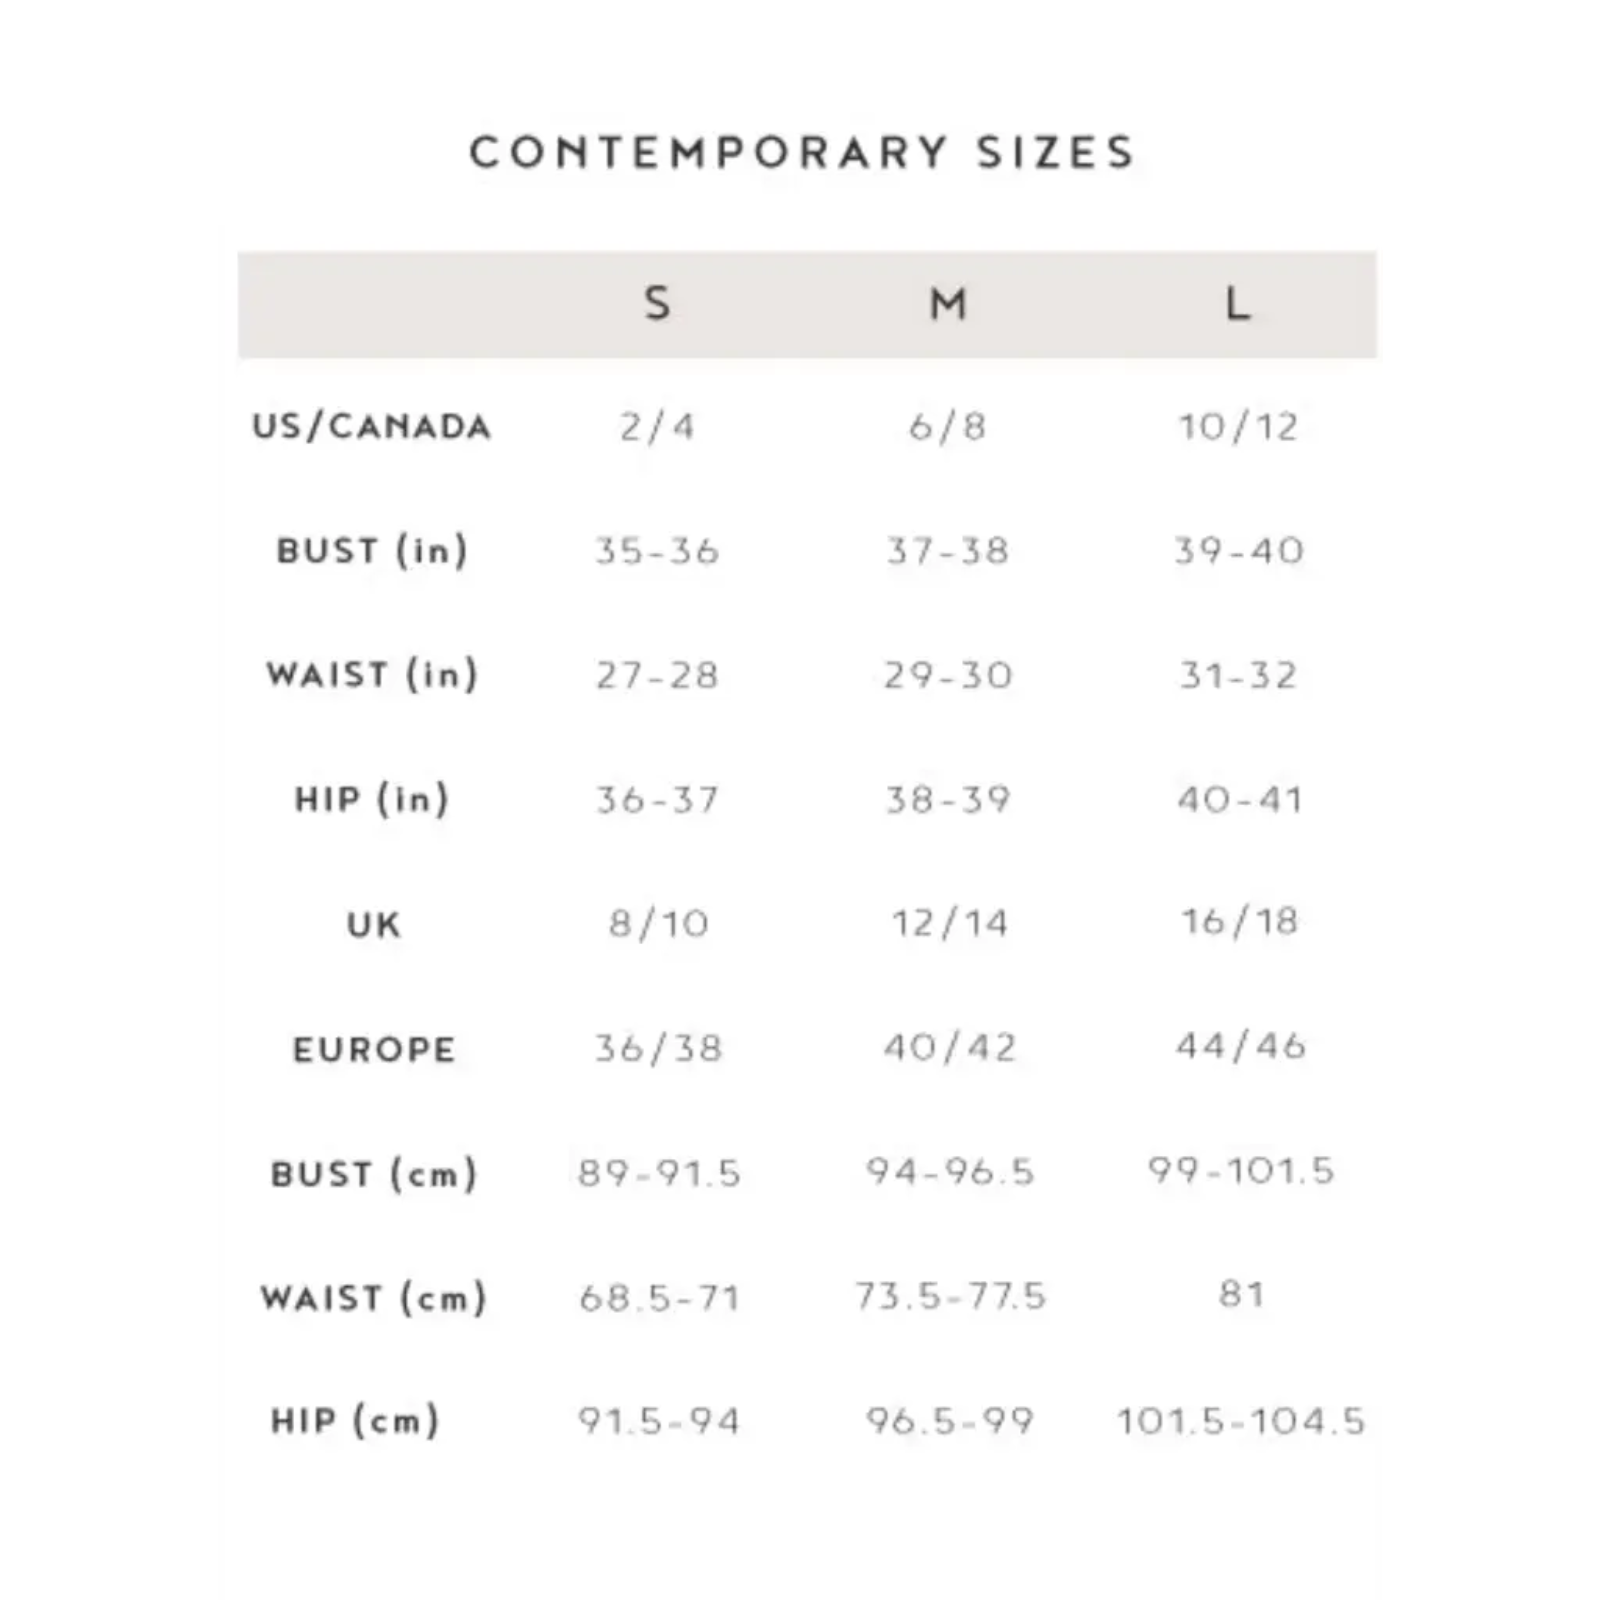
Task: Click the Contemporary Sizes heading
Action: (x=802, y=153)
